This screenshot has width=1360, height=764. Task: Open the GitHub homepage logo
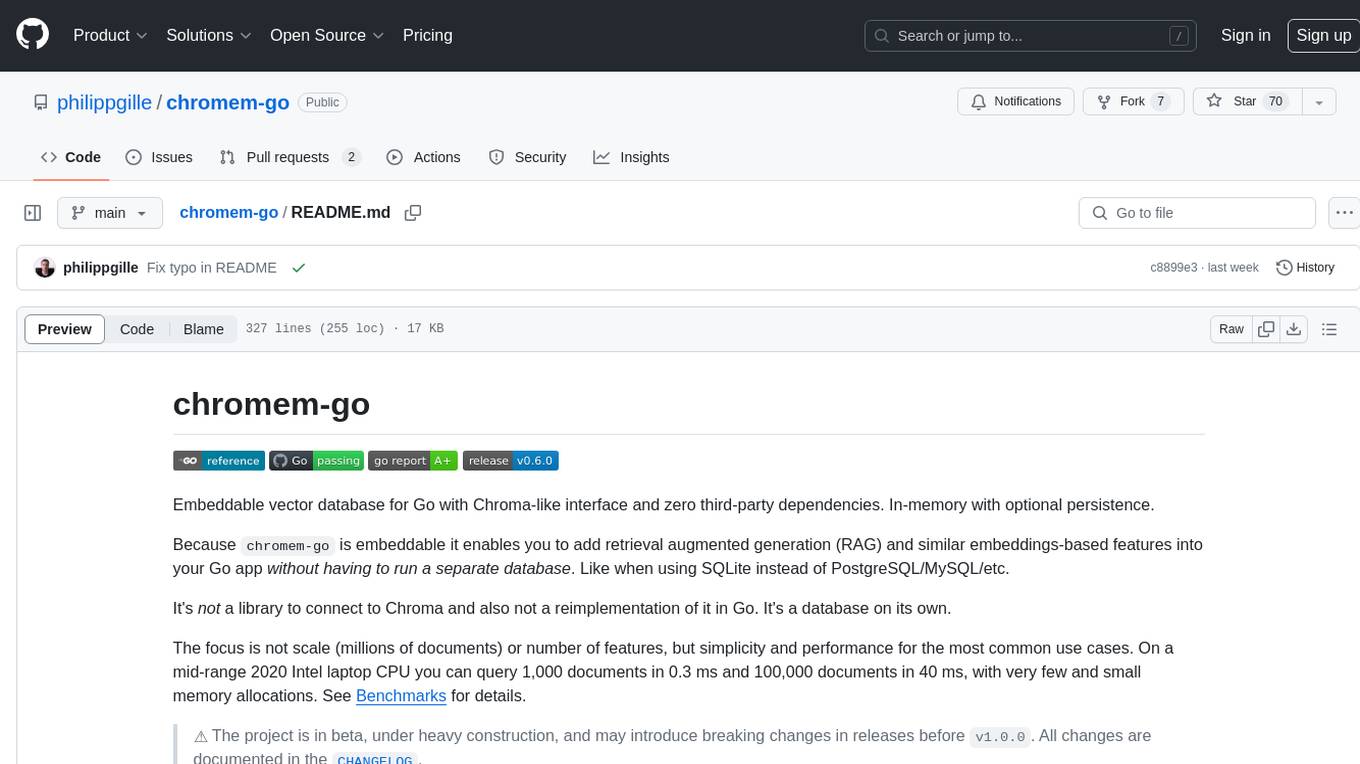click(x=32, y=35)
